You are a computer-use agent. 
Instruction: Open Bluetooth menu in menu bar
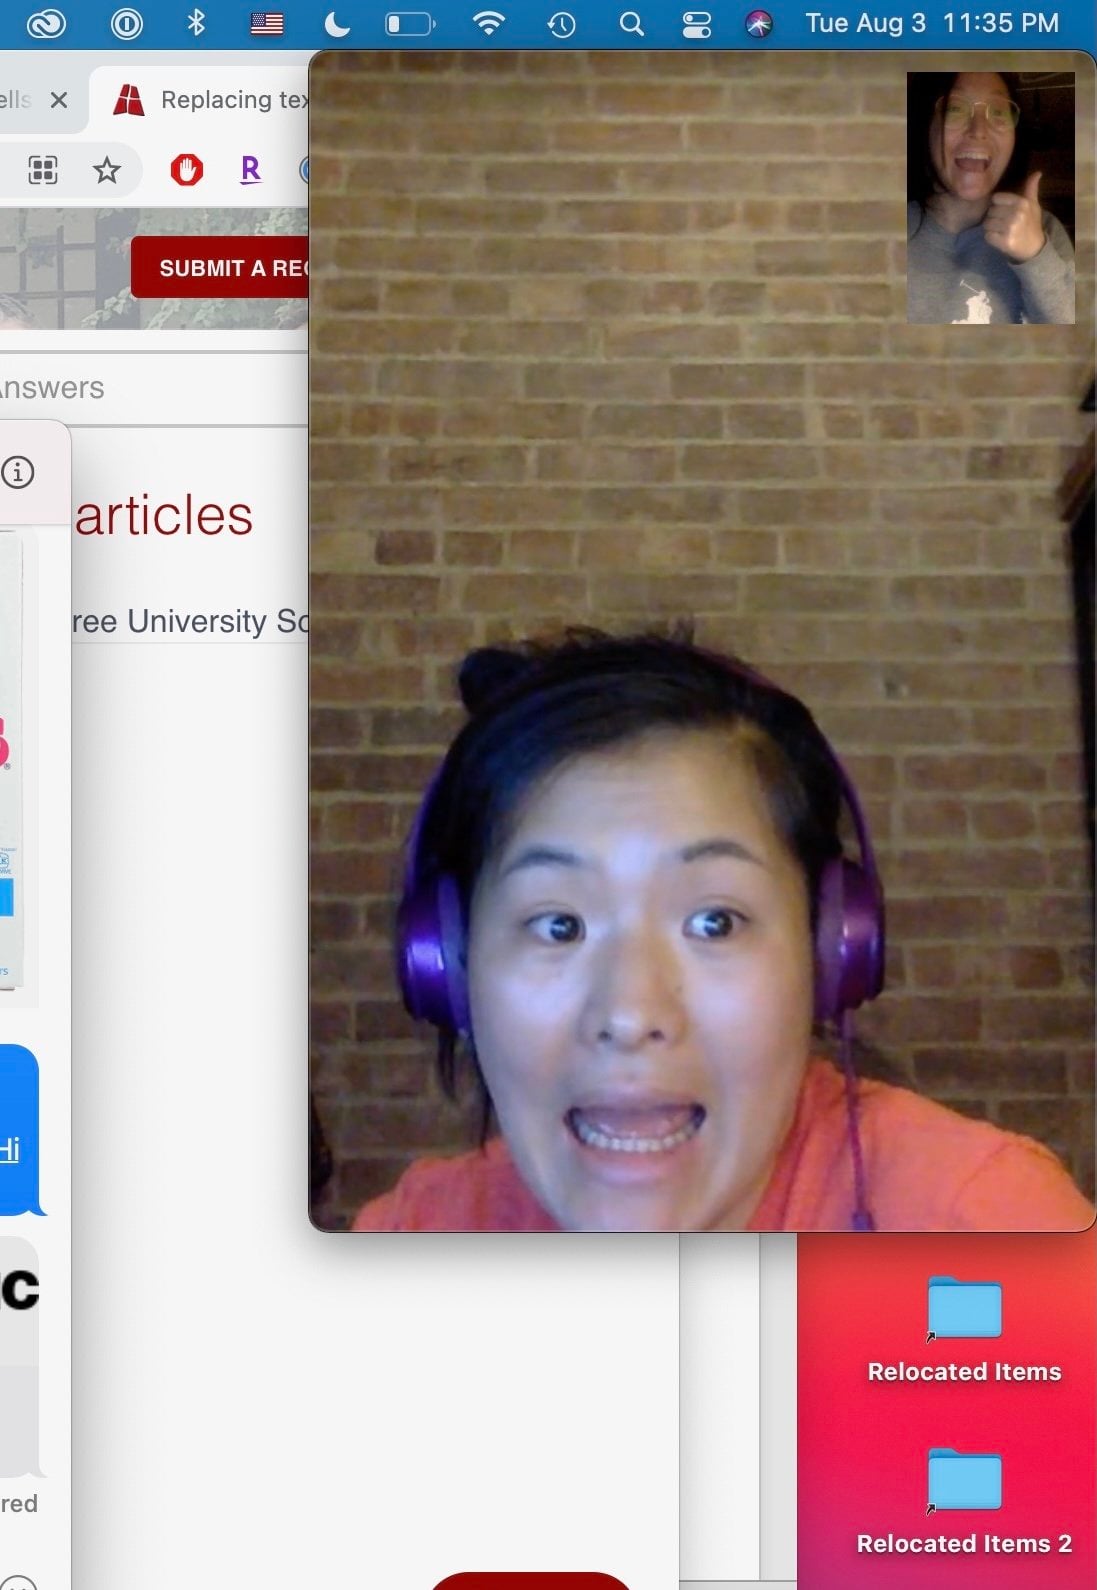pos(196,23)
